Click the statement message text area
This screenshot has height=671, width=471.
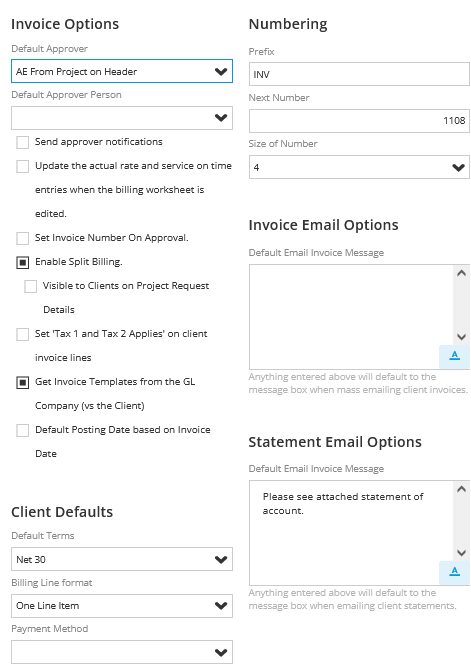tap(351, 533)
